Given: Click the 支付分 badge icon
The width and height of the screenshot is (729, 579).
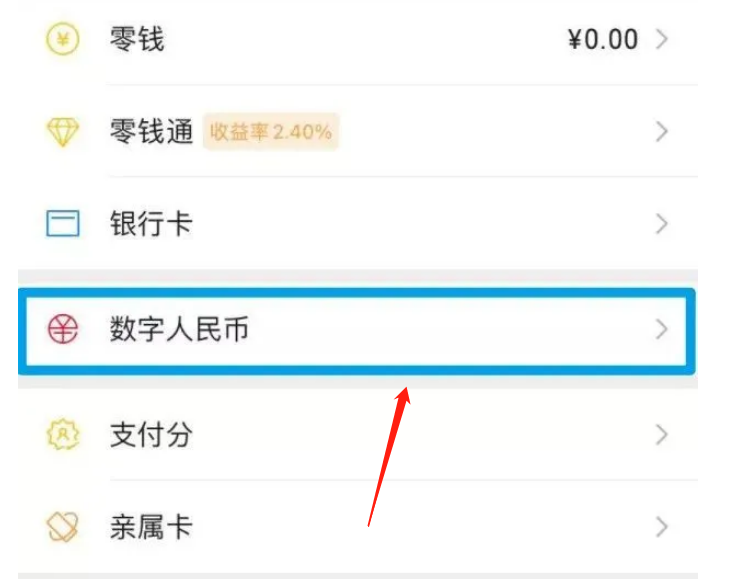Looking at the screenshot, I should (62, 435).
